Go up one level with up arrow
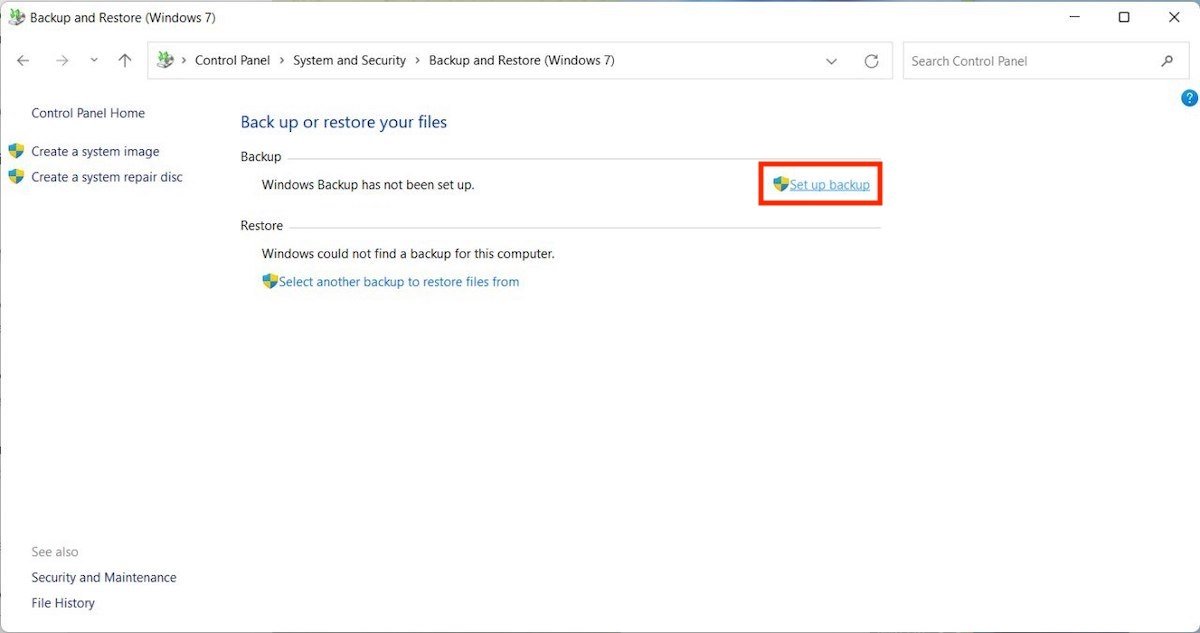Screen dimensions: 1200x633 click(x=125, y=61)
